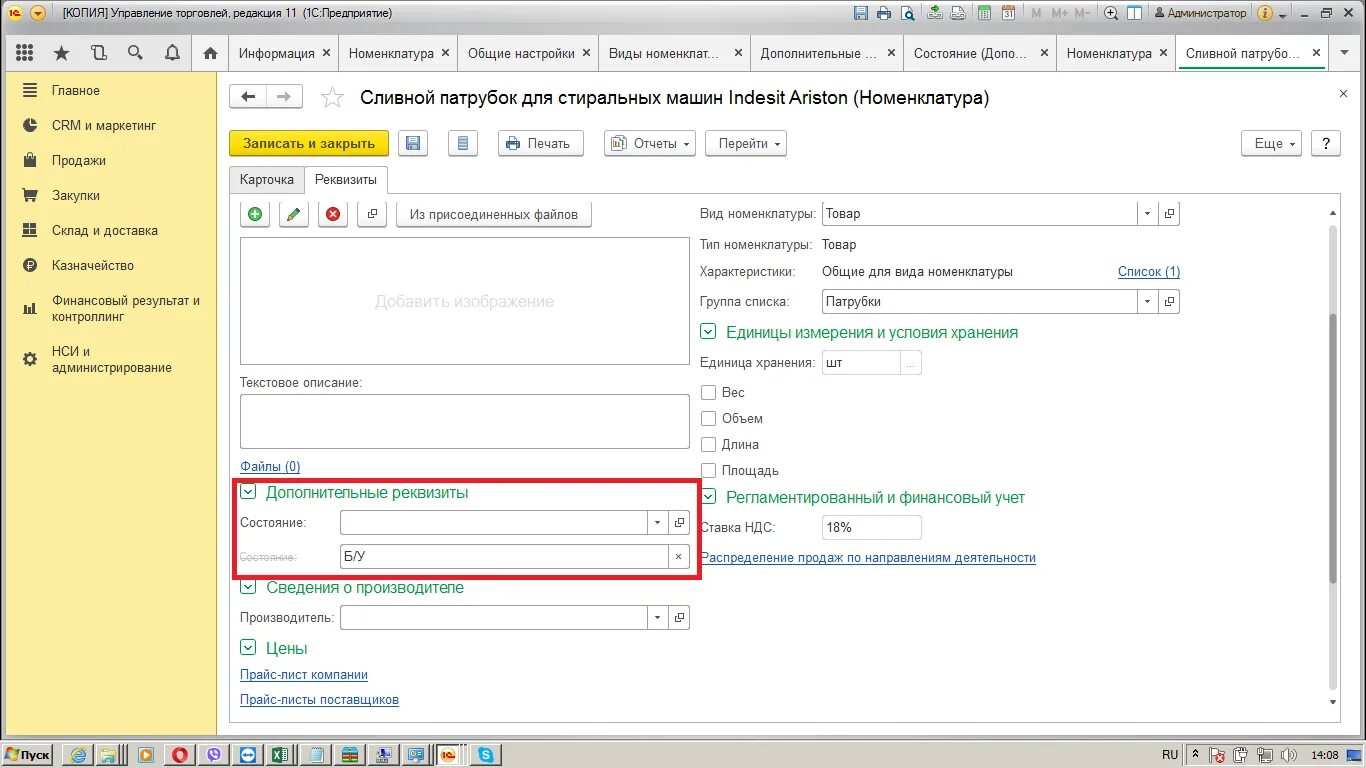Open the Прайс-лист компании link
1366x768 pixels.
(x=304, y=675)
